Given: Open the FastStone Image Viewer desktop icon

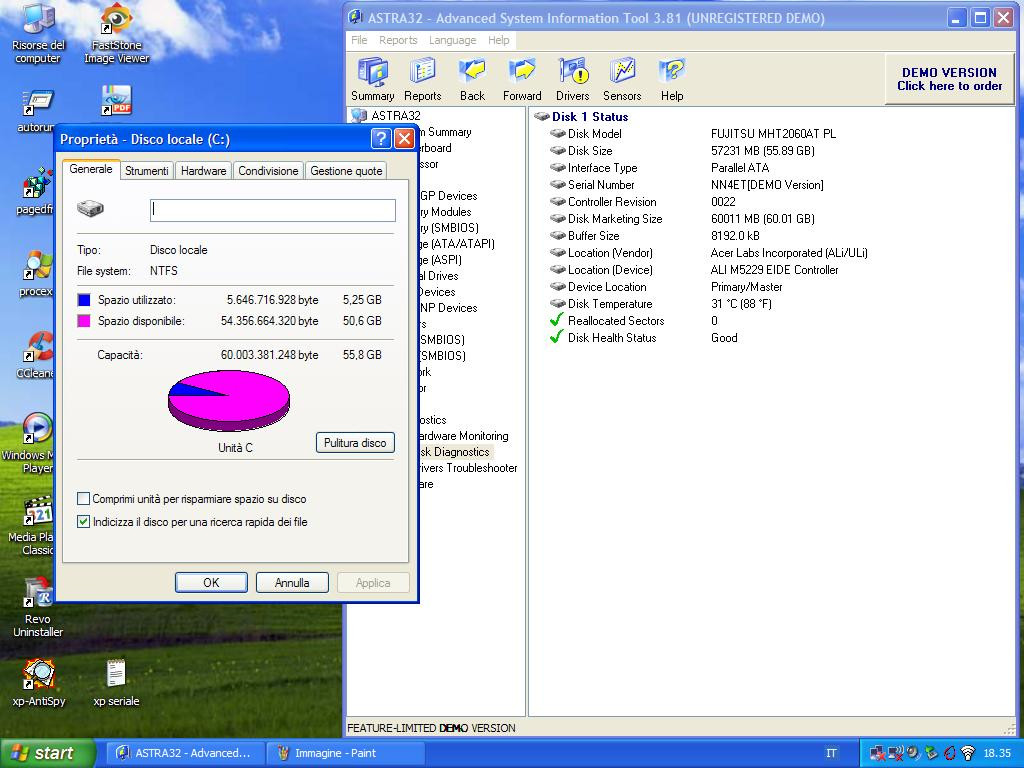Looking at the screenshot, I should [116, 33].
